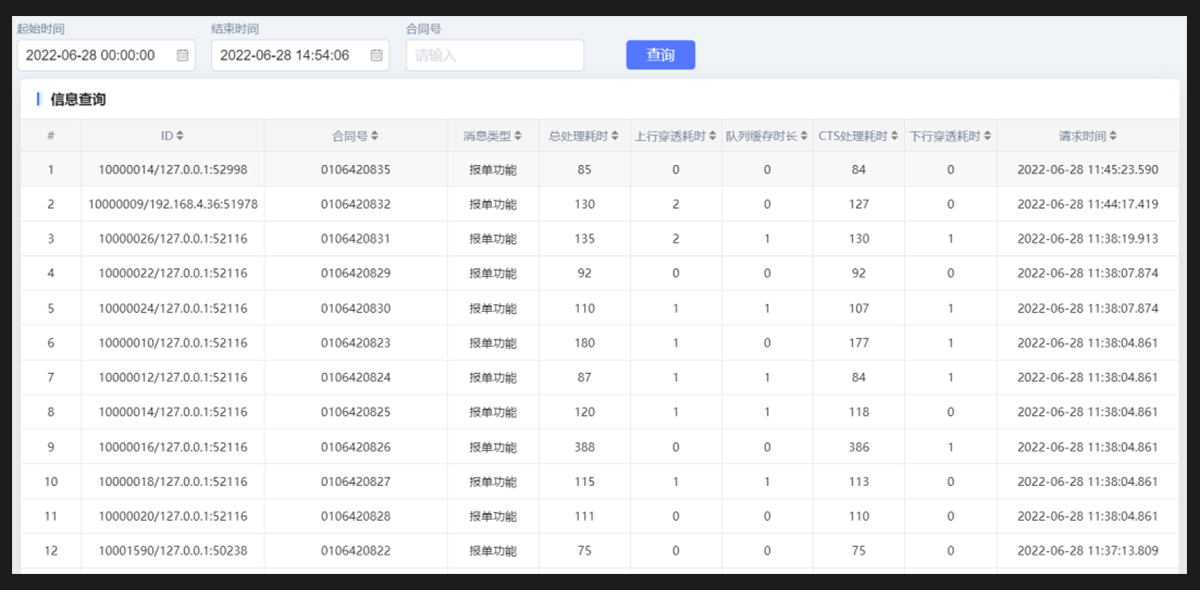Select request time 2022-06-28 11:38:19.913

pyautogui.click(x=1088, y=239)
